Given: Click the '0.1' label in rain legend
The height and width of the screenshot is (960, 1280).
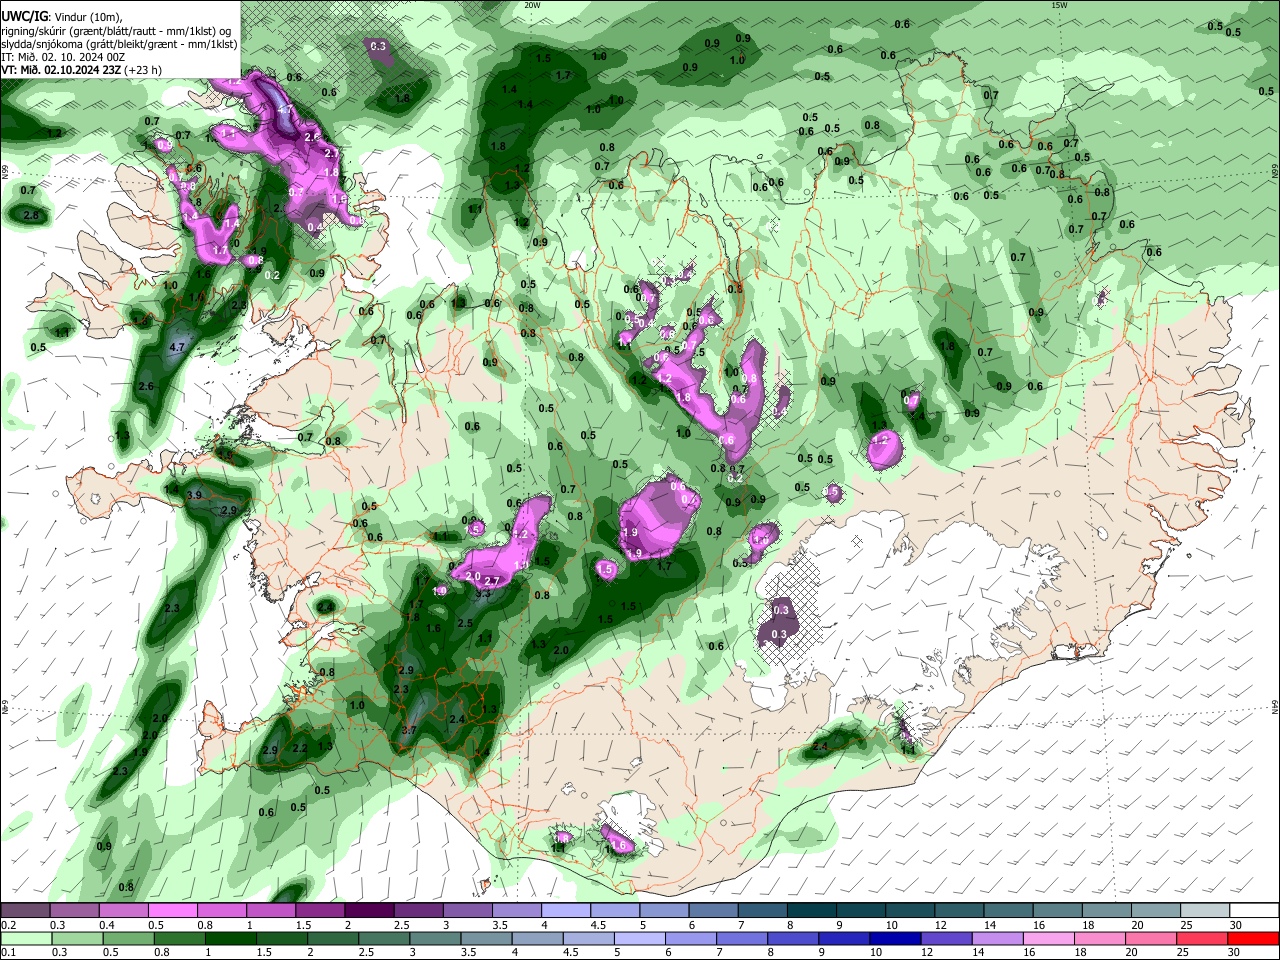Looking at the screenshot, I should [8, 952].
